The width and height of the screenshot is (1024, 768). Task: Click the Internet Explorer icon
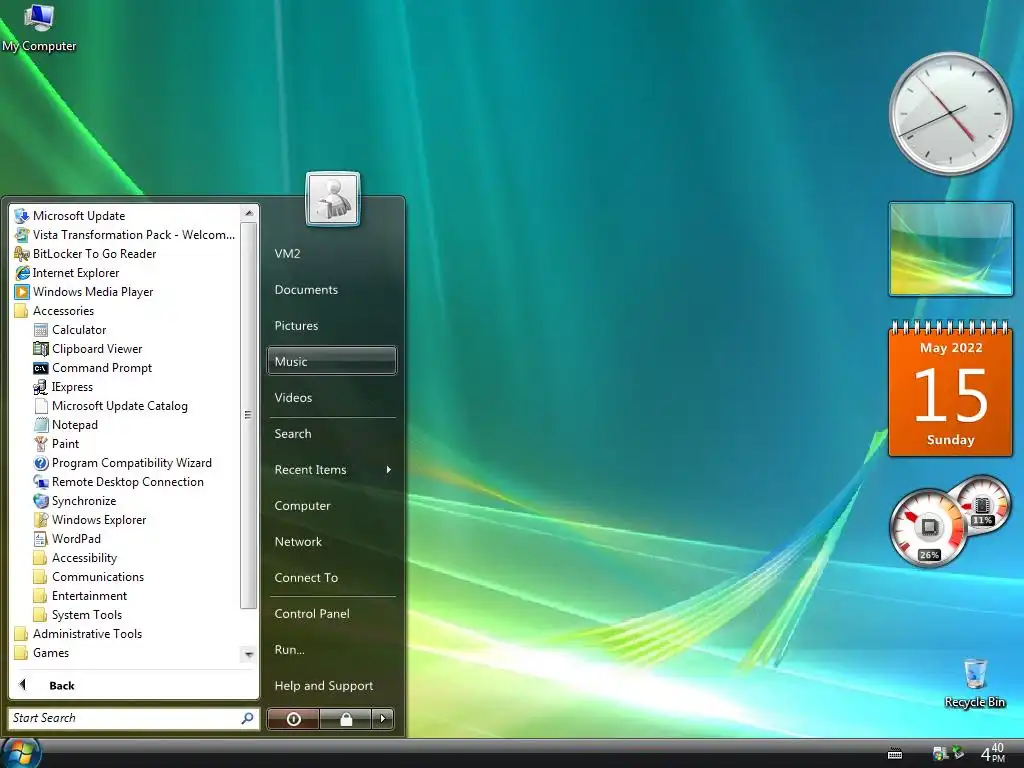[22, 272]
